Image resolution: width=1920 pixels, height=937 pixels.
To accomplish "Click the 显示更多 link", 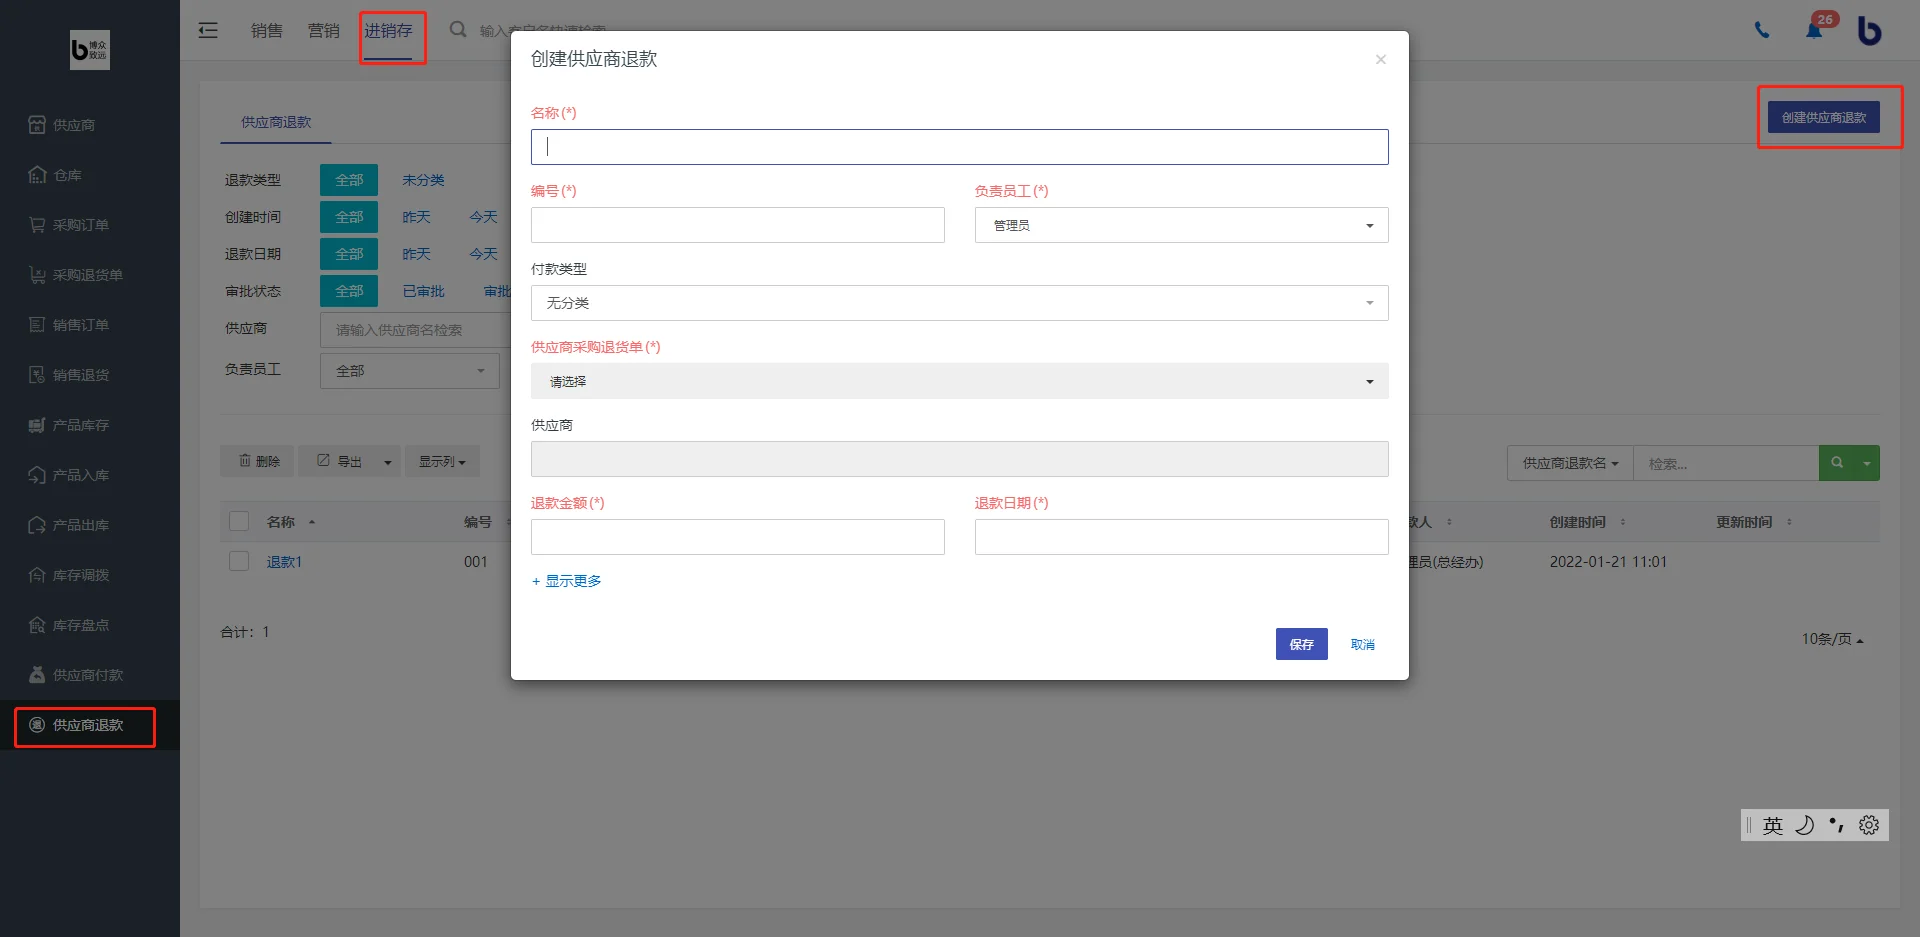I will (x=566, y=581).
